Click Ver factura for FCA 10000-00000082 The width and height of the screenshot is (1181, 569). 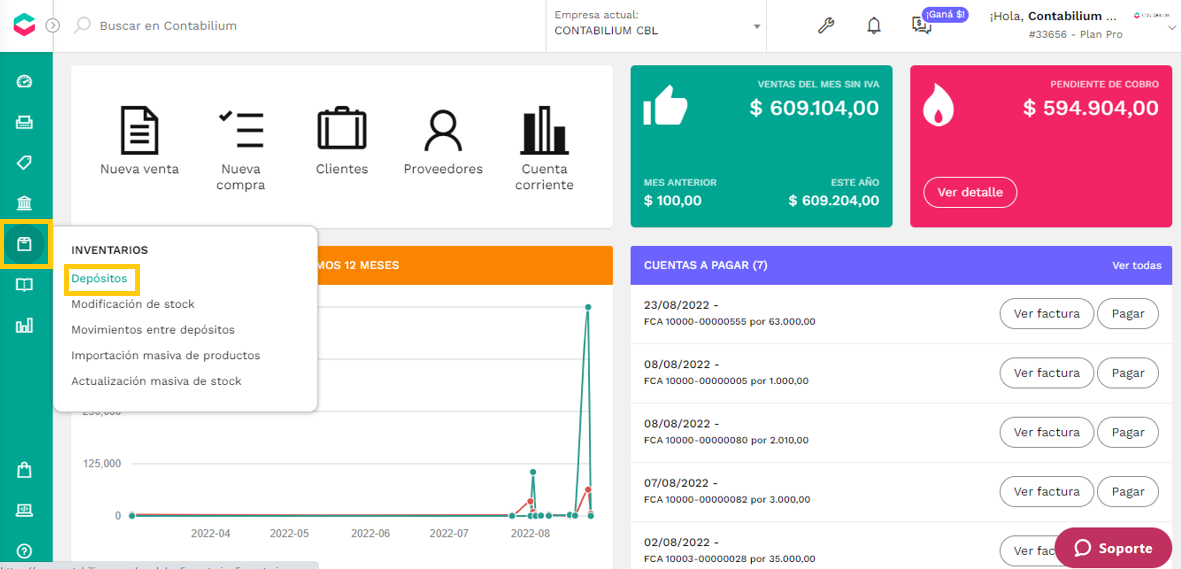[x=1046, y=491]
